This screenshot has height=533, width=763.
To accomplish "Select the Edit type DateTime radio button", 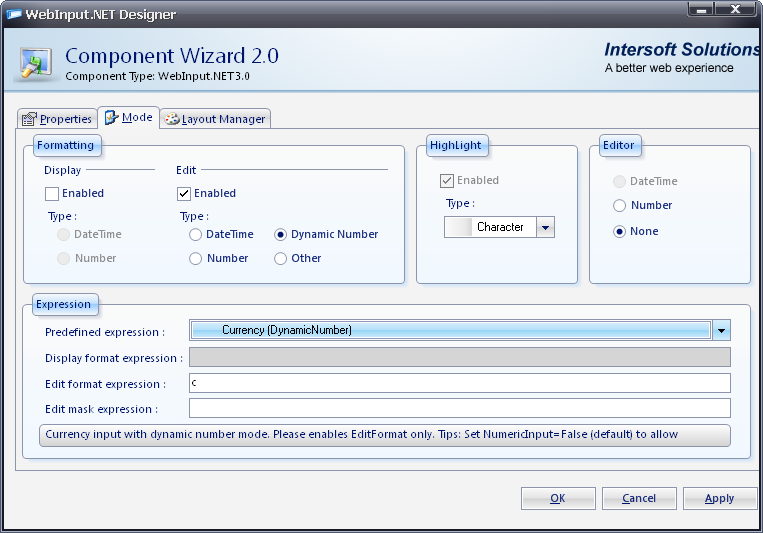I will [195, 235].
